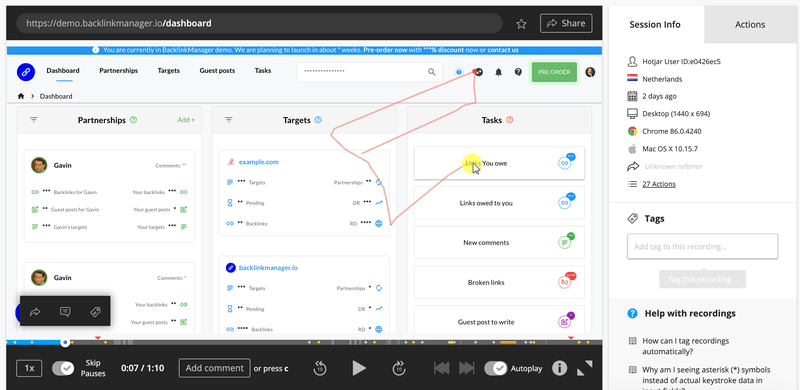This screenshot has height=390, width=800.
Task: Click the New comments green icon
Action: click(565, 242)
